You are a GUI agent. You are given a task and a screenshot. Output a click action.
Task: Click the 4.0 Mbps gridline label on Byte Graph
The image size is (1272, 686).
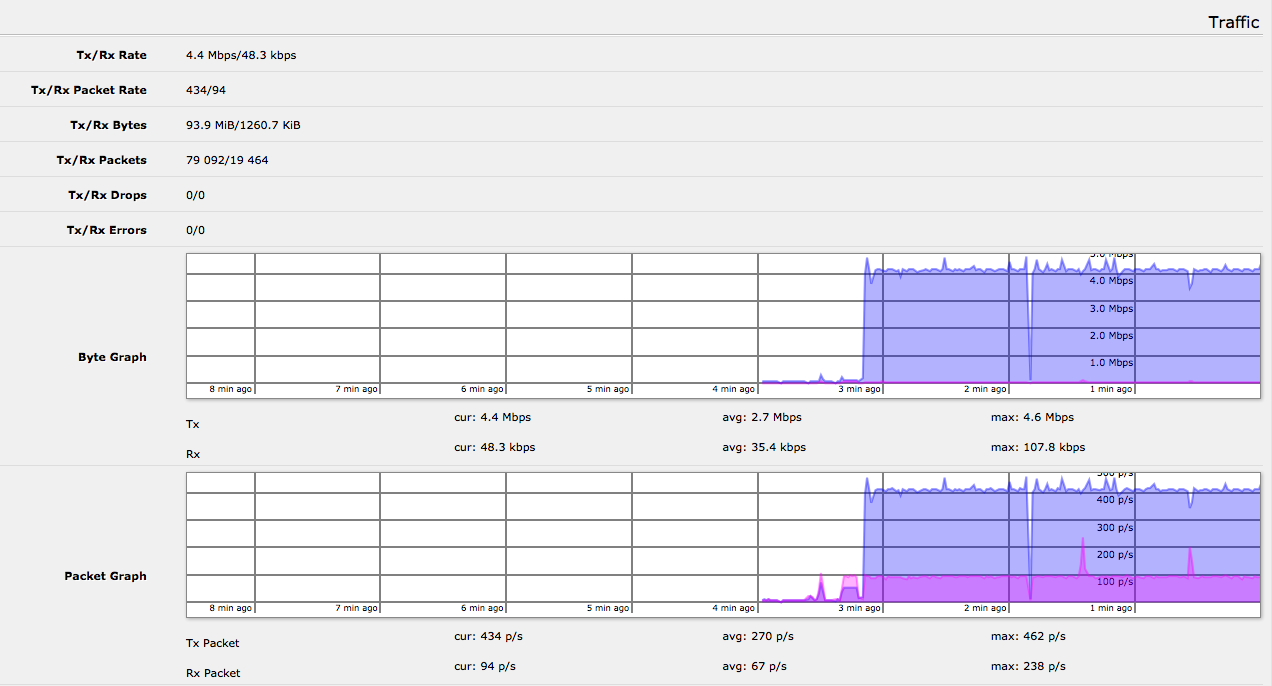coord(1109,281)
